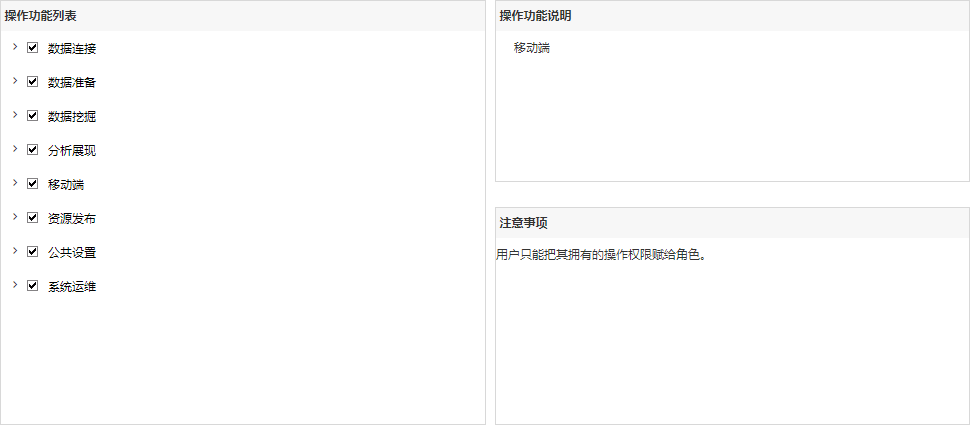This screenshot has width=970, height=425.
Task: Uncheck the 数据挖掘 checkbox
Action: (x=33, y=116)
